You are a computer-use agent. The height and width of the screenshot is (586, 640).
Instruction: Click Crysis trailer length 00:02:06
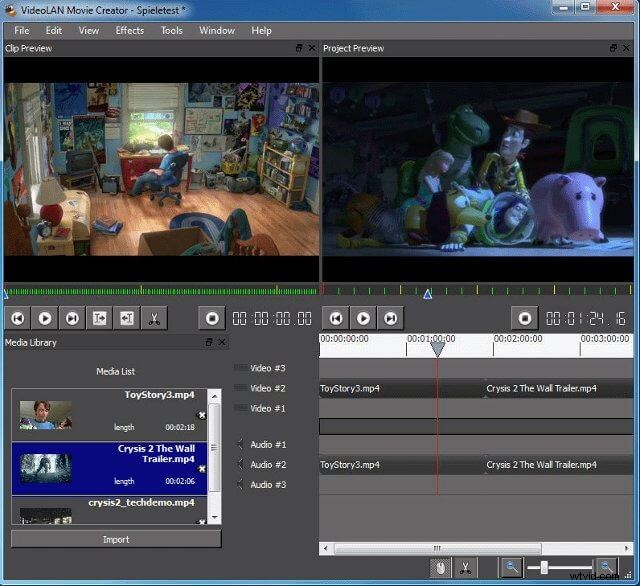click(180, 481)
